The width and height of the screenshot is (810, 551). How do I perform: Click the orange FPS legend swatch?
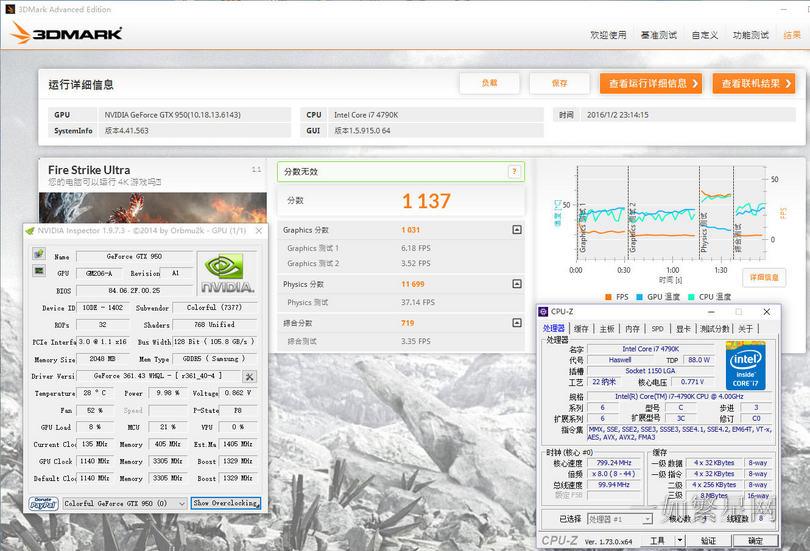608,297
